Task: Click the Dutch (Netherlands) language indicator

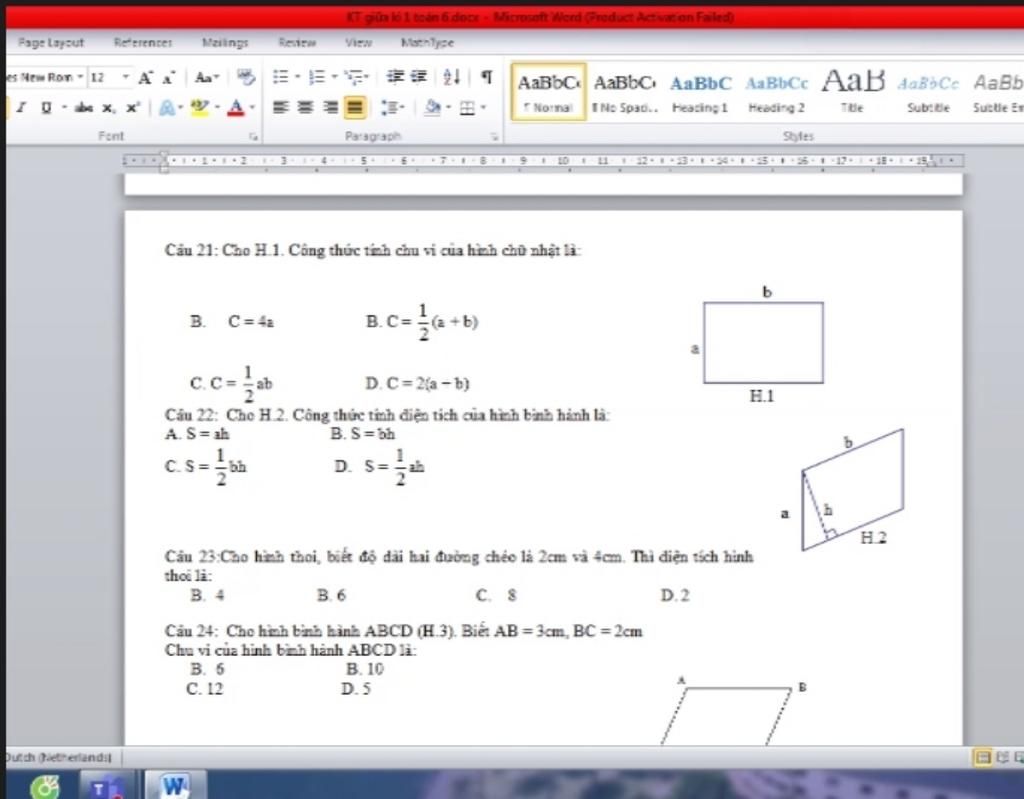Action: [57, 758]
